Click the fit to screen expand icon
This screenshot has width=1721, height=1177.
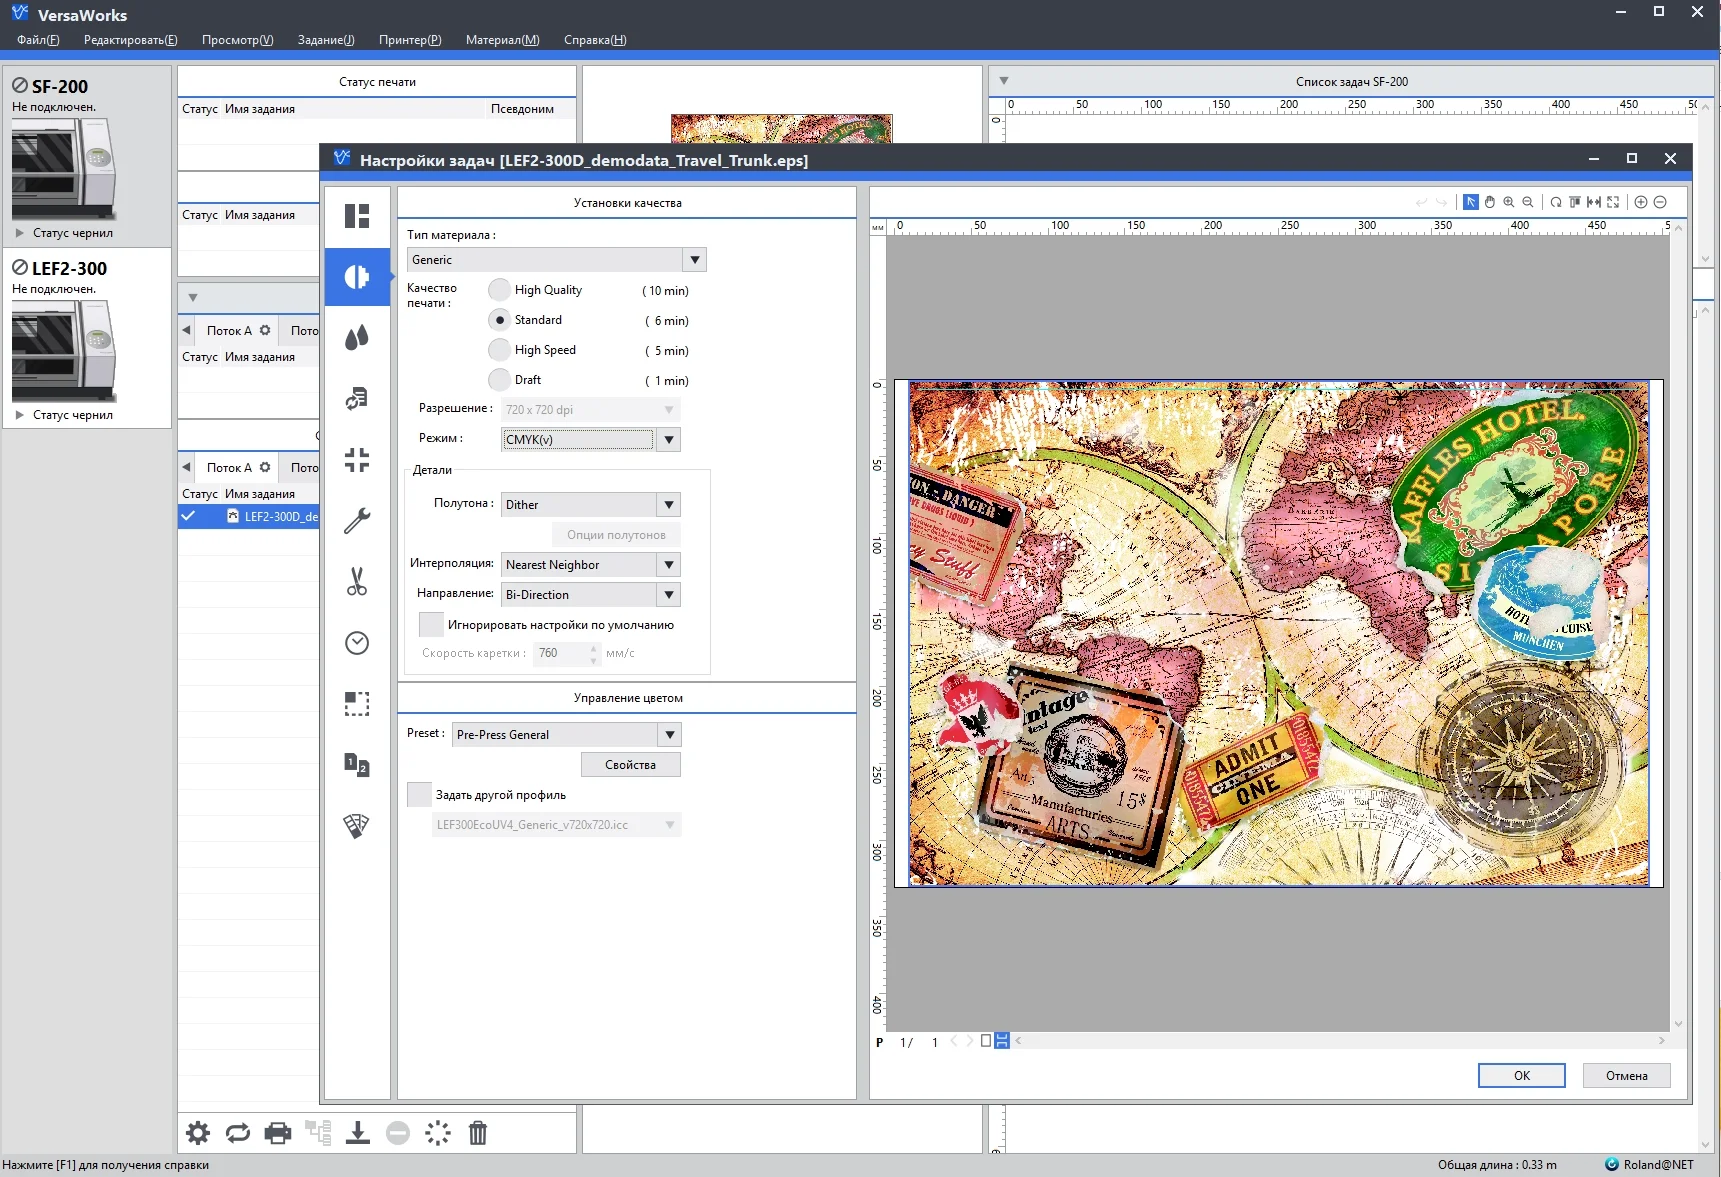tap(1613, 202)
